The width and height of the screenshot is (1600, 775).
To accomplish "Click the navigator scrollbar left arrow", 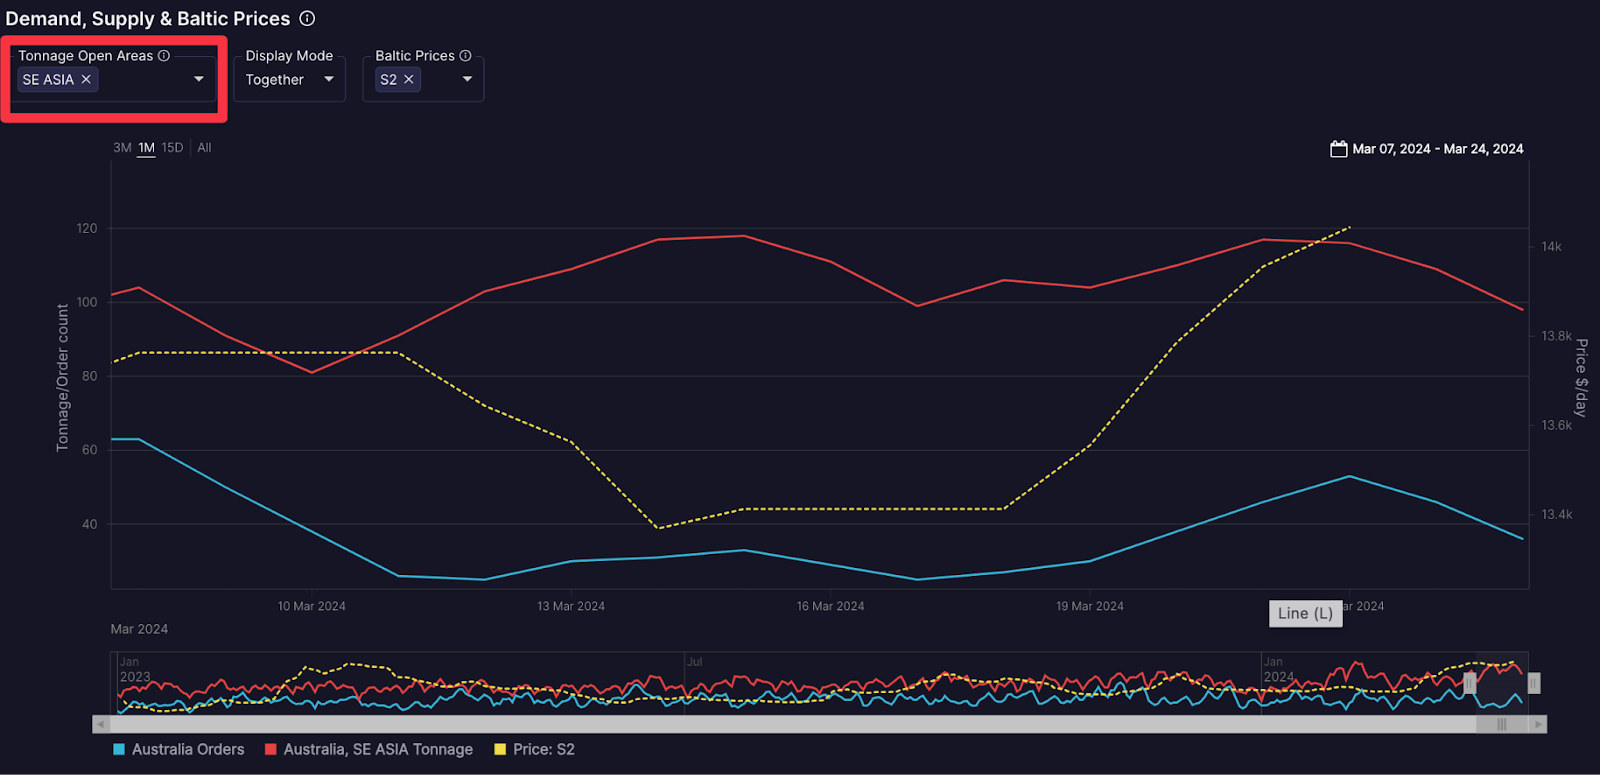I will click(100, 724).
